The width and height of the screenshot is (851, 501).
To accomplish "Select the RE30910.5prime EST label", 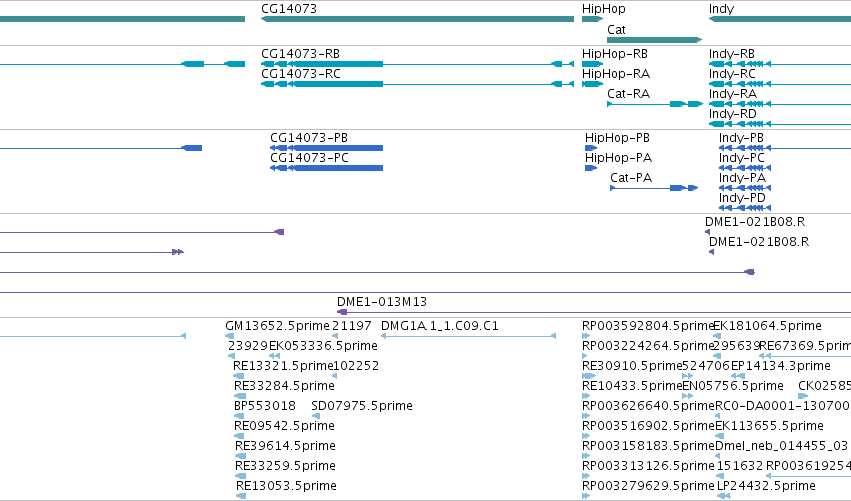I will click(x=632, y=366).
